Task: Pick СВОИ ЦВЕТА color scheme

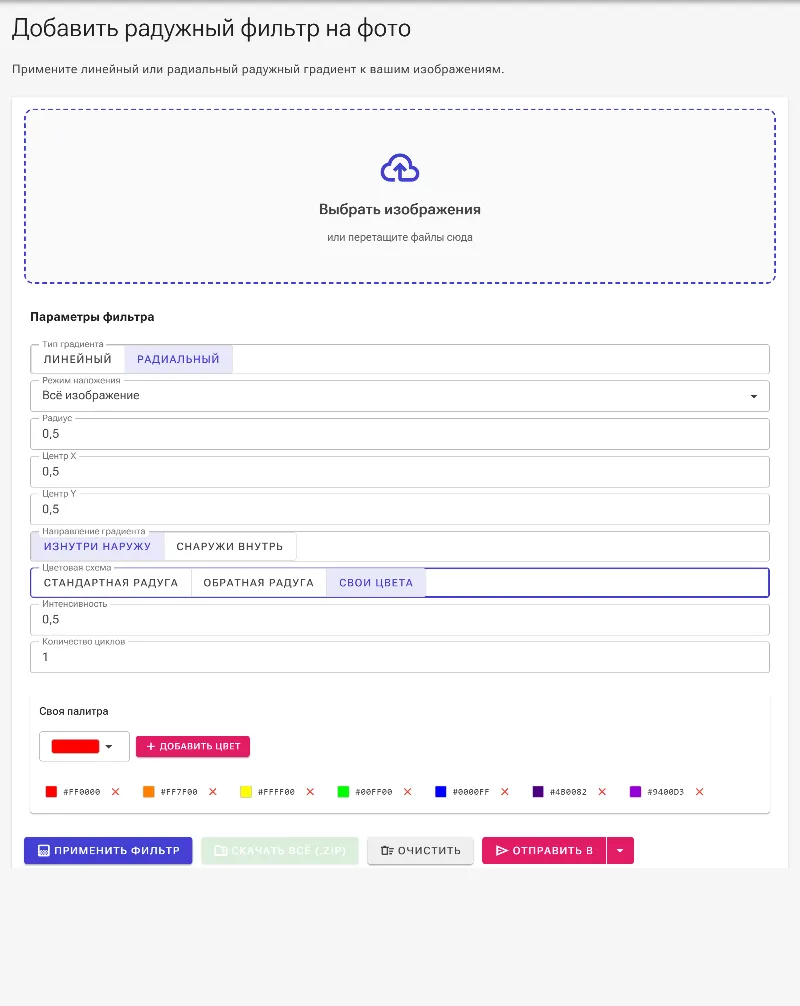Action: pyautogui.click(x=376, y=583)
